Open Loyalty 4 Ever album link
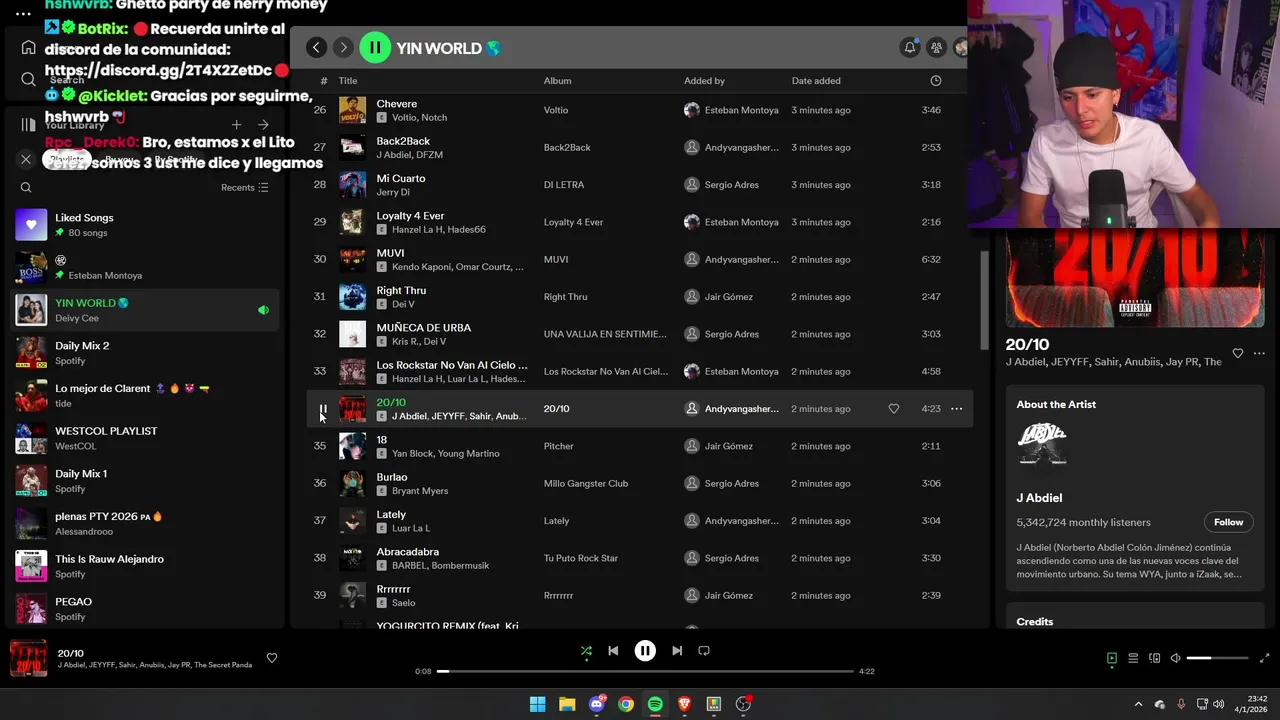The image size is (1280, 720). coord(573,222)
